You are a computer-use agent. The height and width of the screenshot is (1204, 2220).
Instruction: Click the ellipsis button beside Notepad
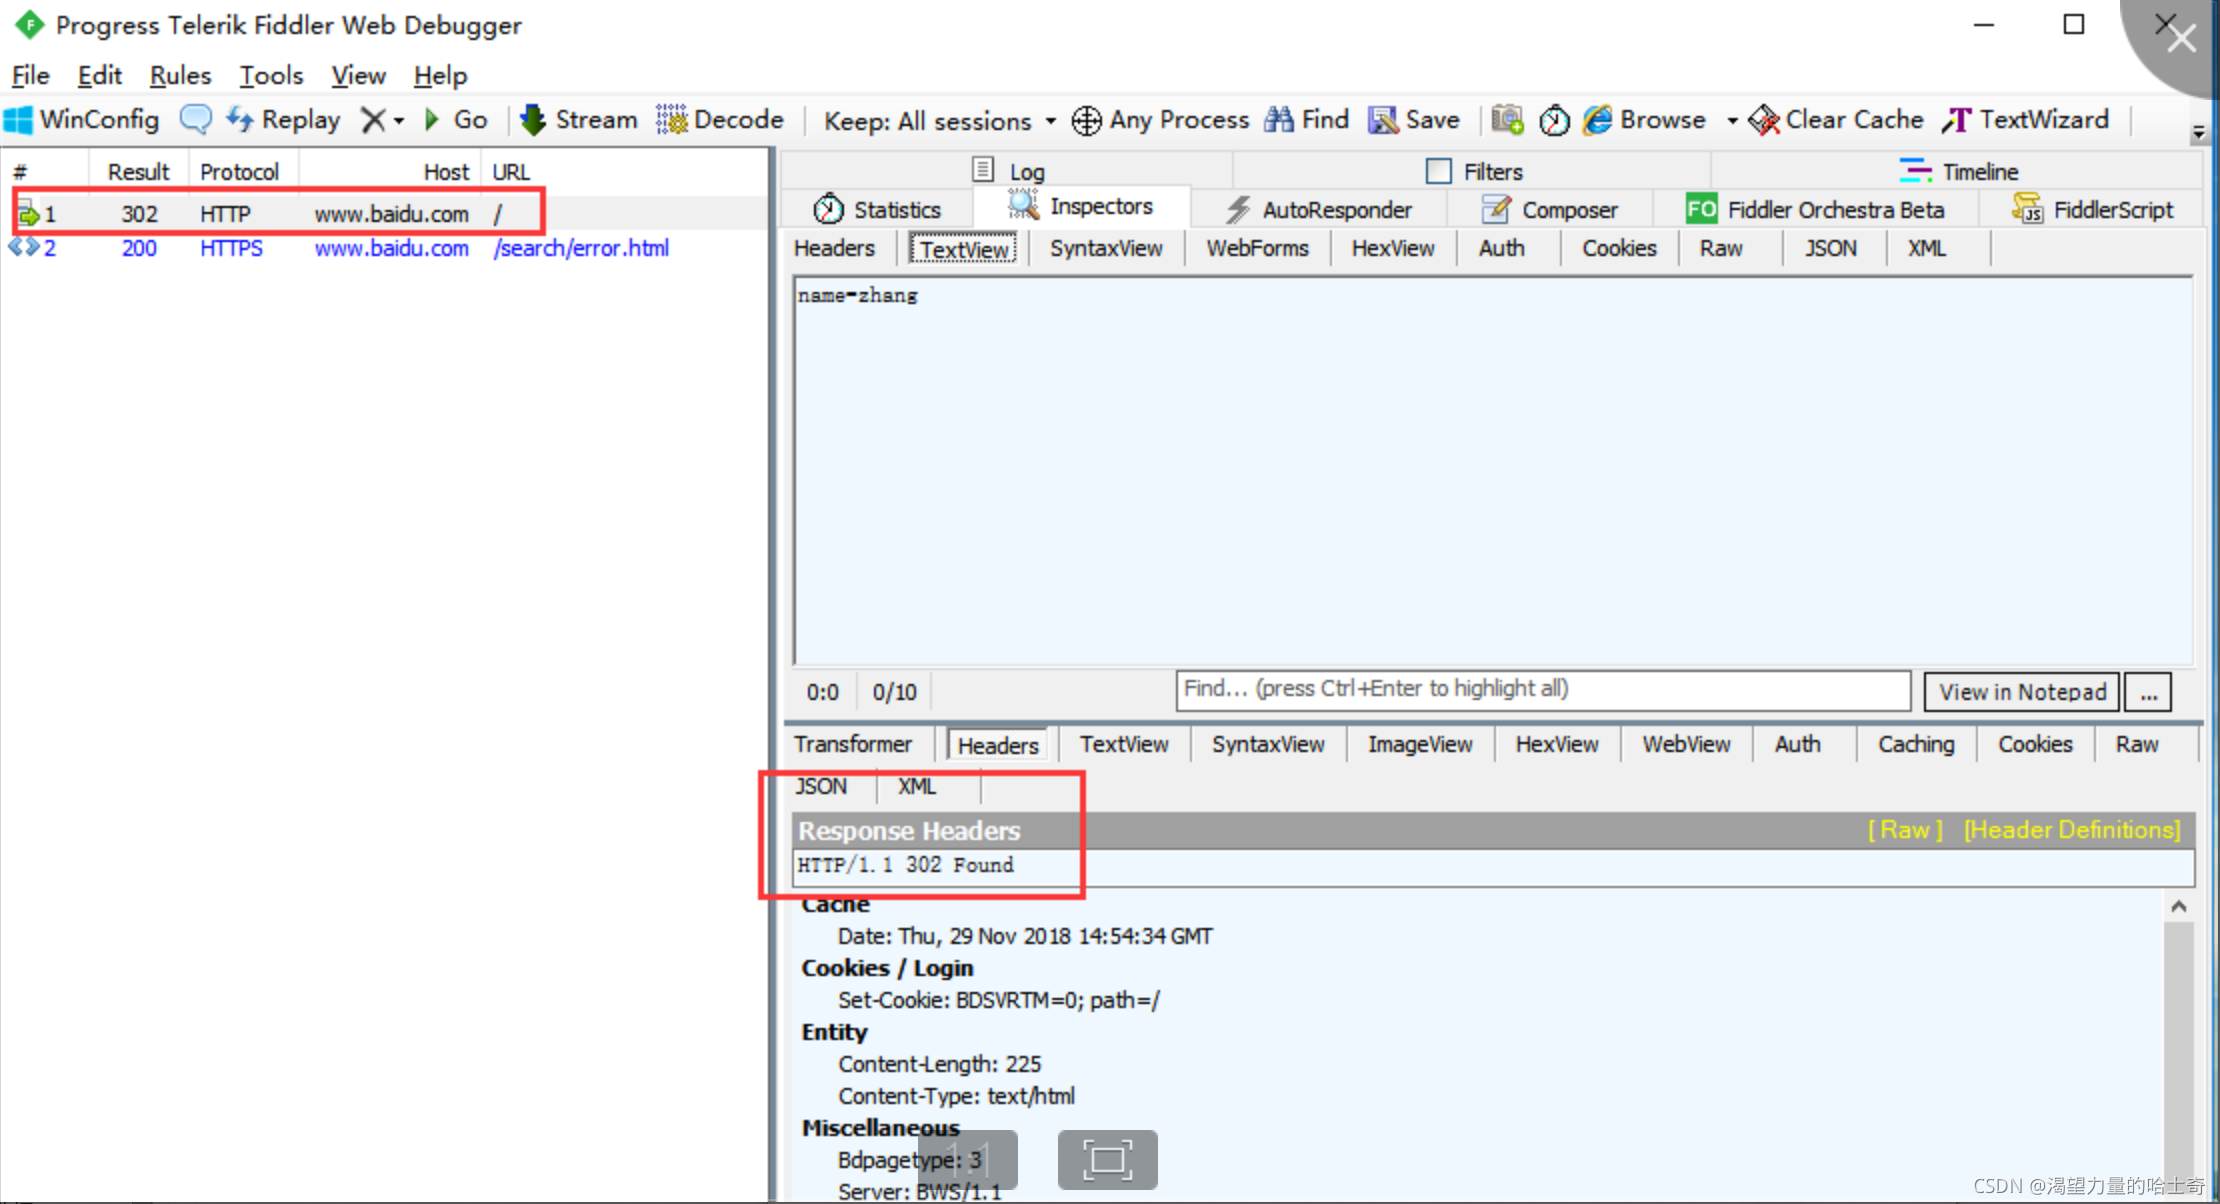click(x=2149, y=692)
